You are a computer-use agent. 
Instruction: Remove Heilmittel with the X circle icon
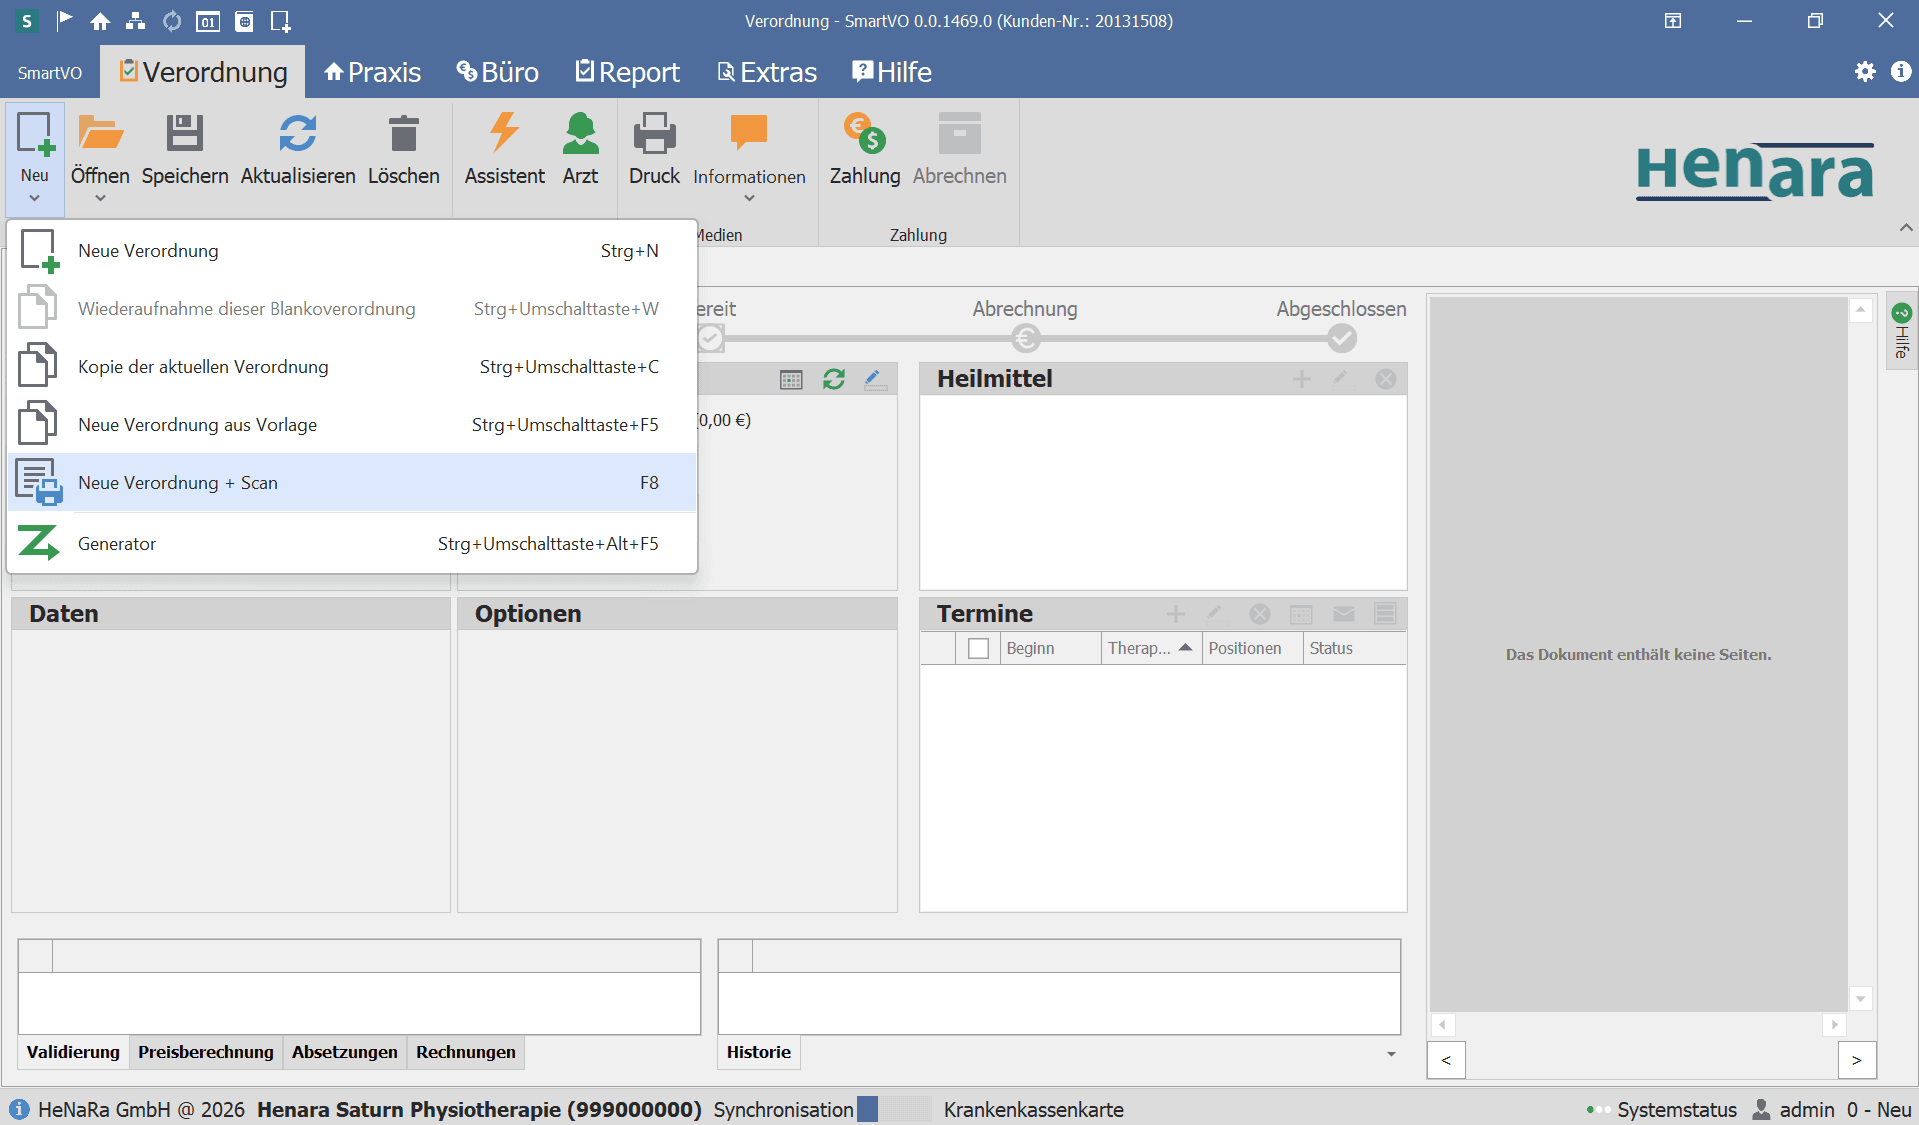pos(1386,379)
